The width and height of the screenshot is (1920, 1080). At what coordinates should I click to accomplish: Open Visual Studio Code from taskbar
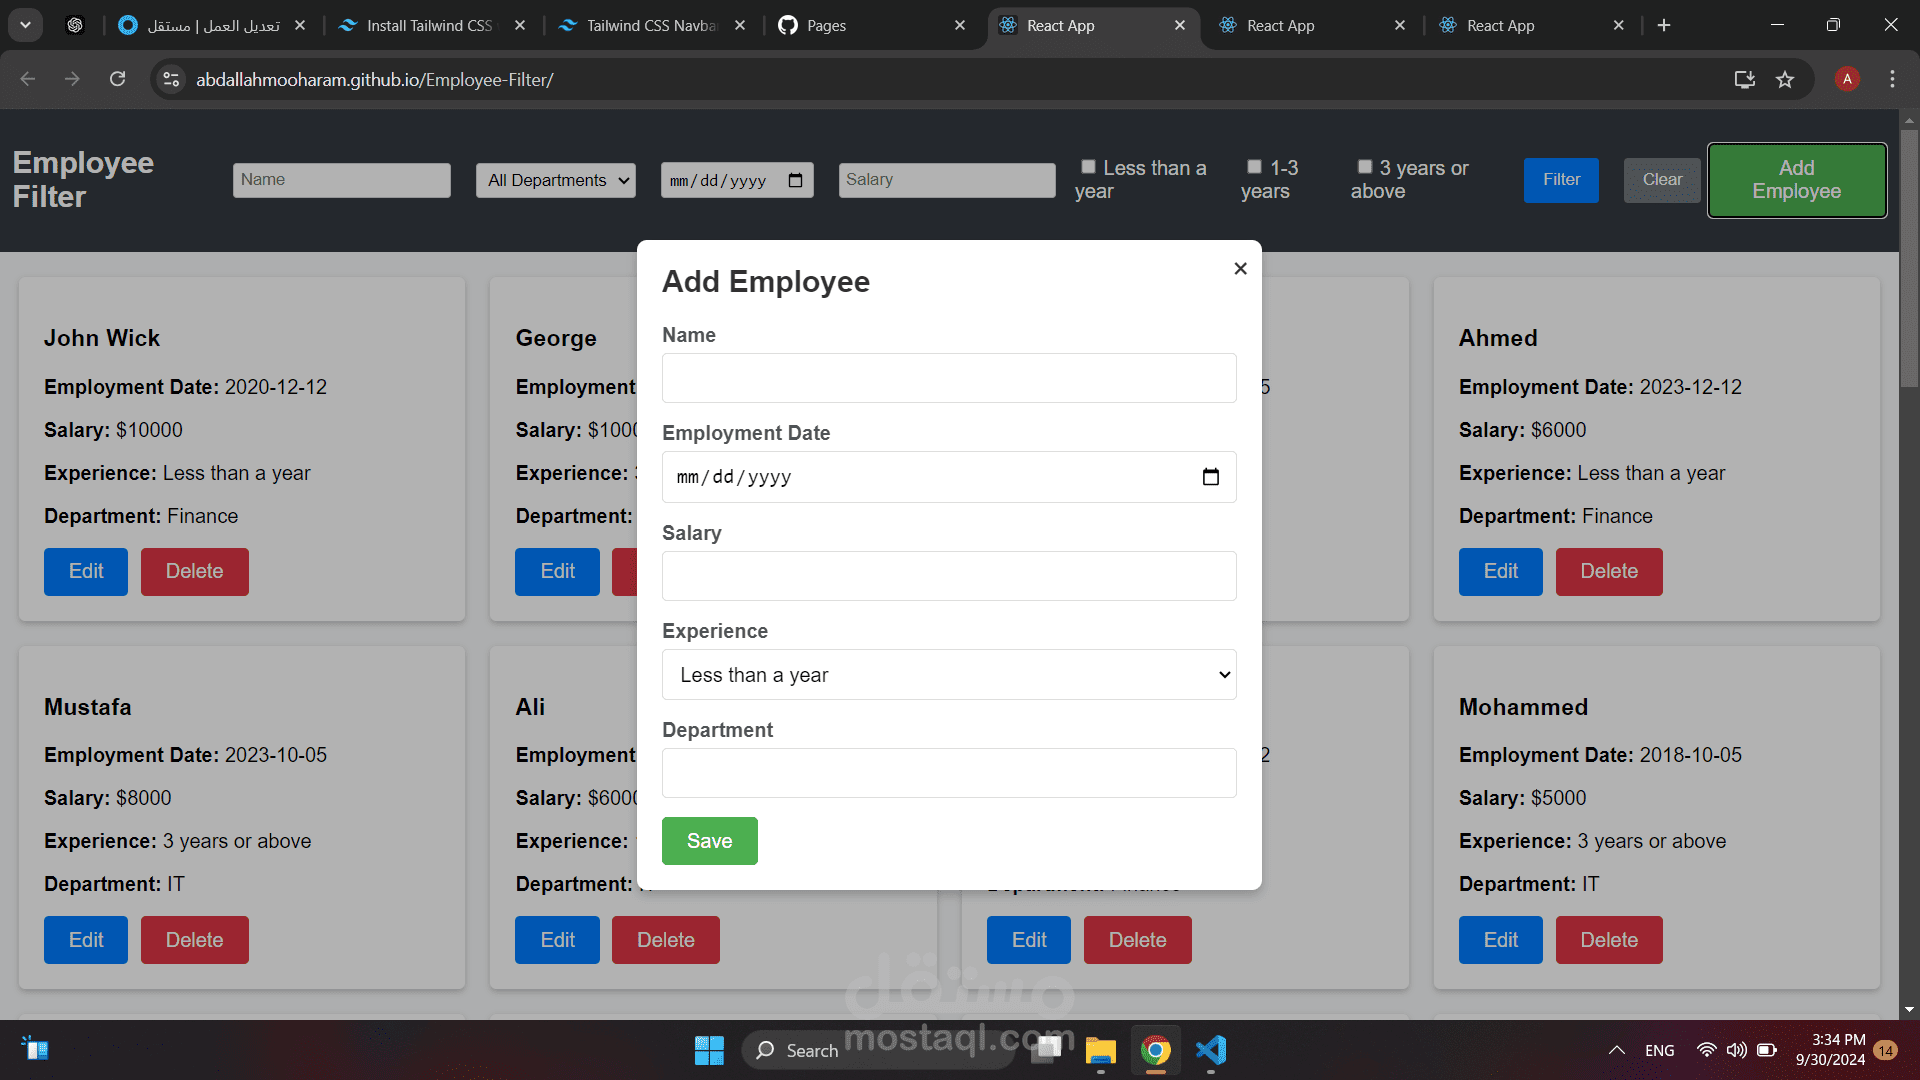click(1210, 1050)
